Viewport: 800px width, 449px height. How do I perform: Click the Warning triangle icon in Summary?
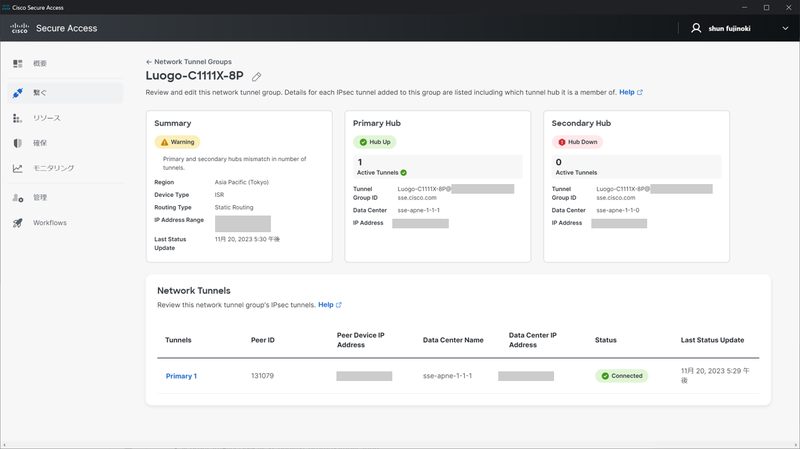(164, 142)
